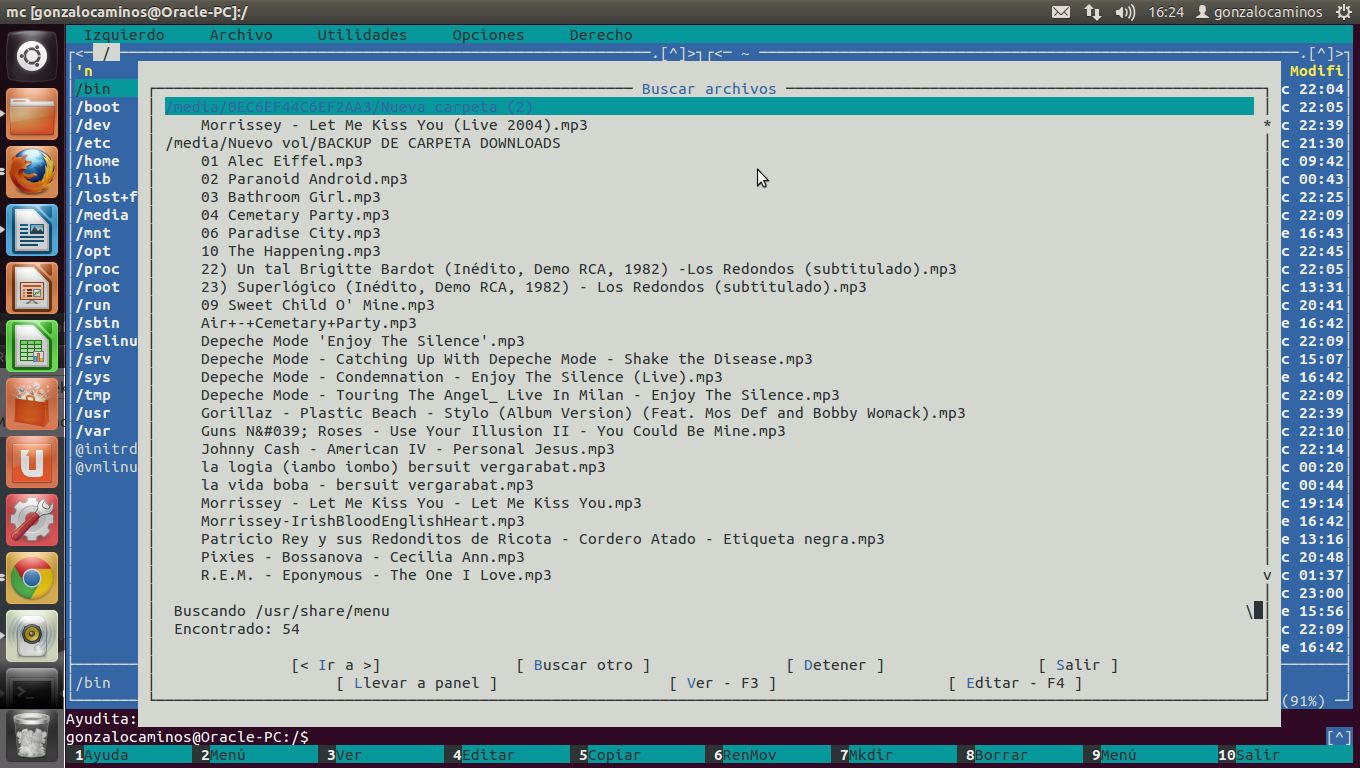Open the session power gear menu

coord(1342,12)
